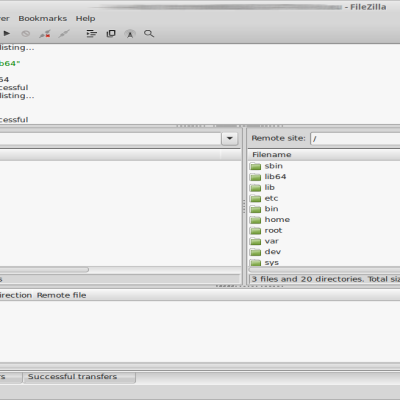Click the local pane horizontal scrollbar
400x400 pixels.
[x=44, y=269]
